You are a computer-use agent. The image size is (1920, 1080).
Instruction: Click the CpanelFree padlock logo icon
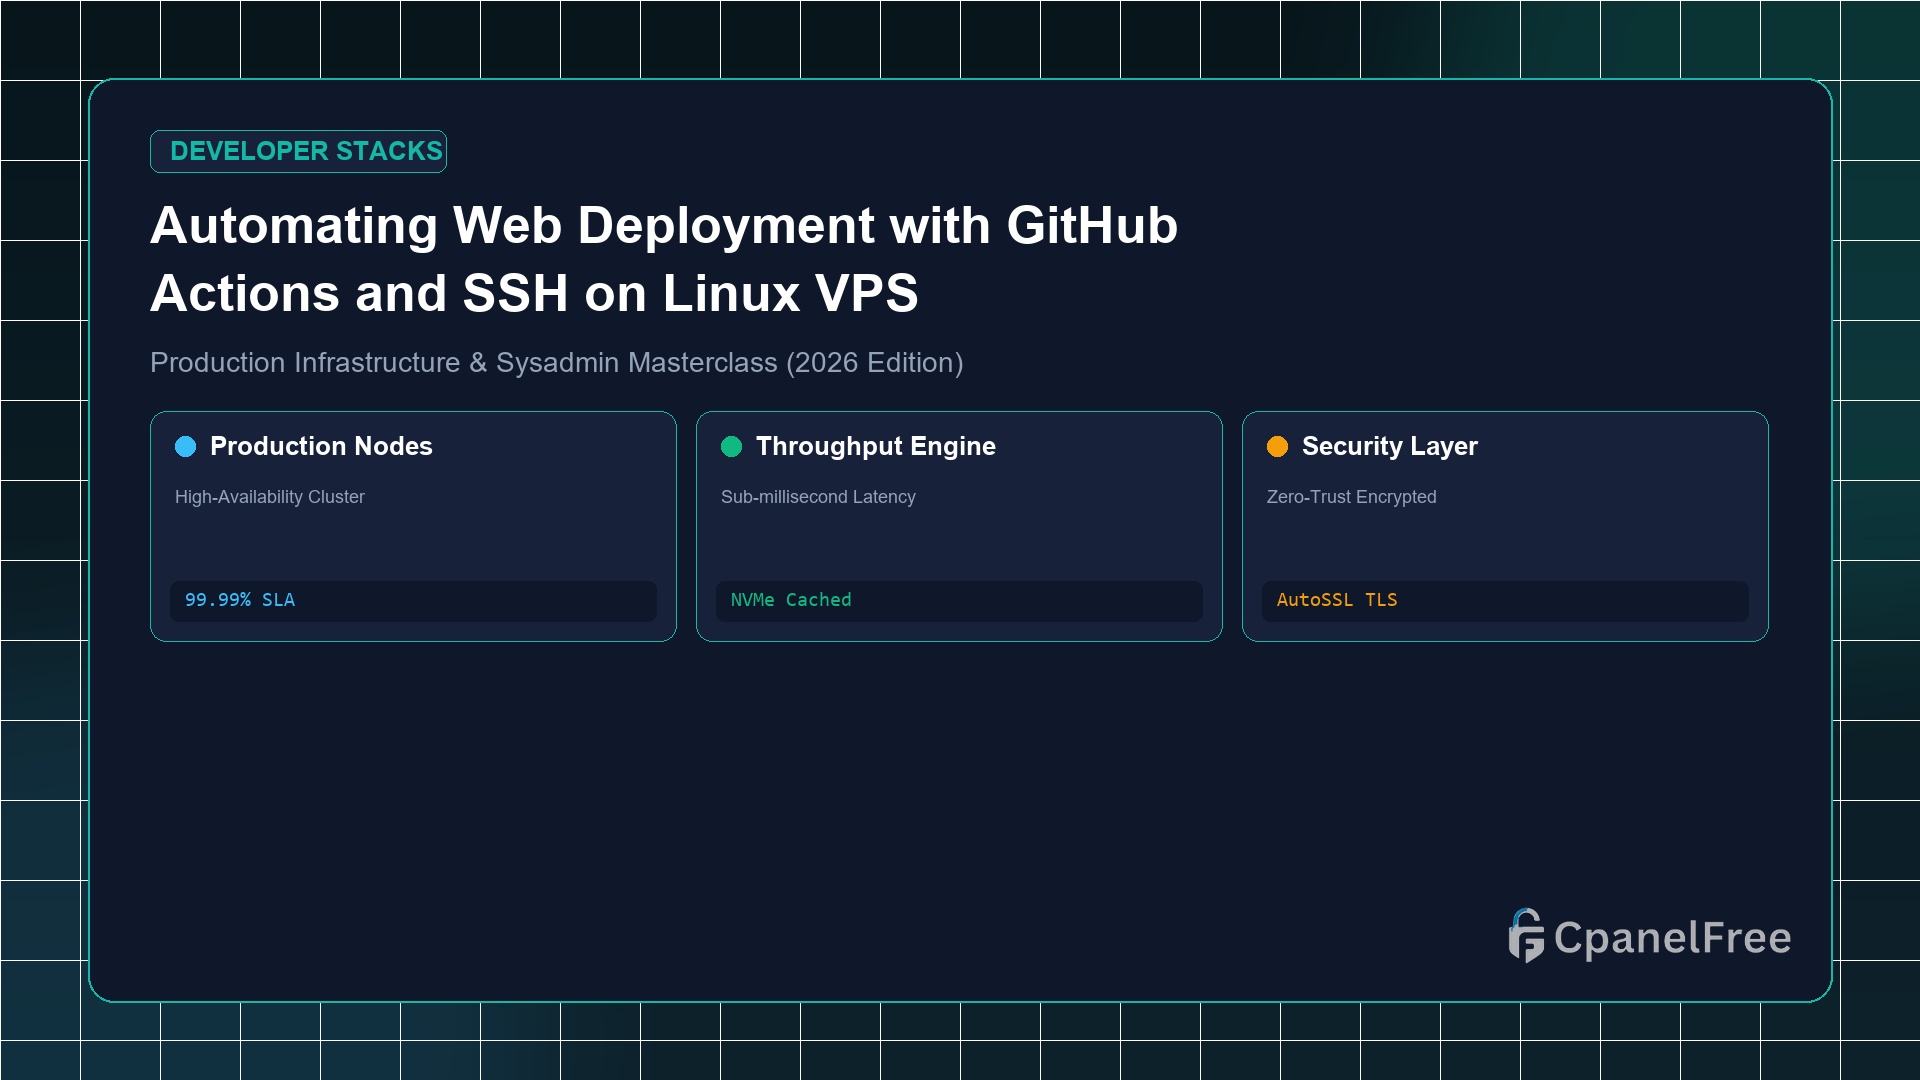(x=1526, y=936)
